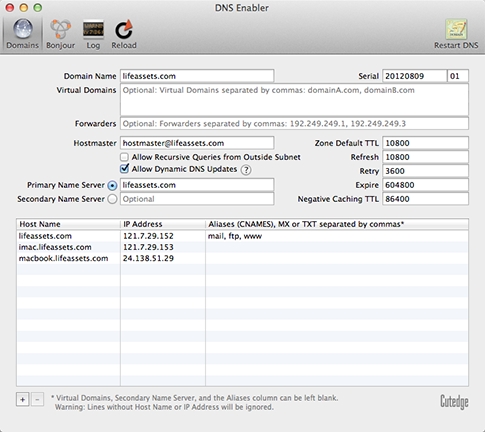Minimize the DNS Enabler window
Screen dimensions: 485x432
(24, 7)
